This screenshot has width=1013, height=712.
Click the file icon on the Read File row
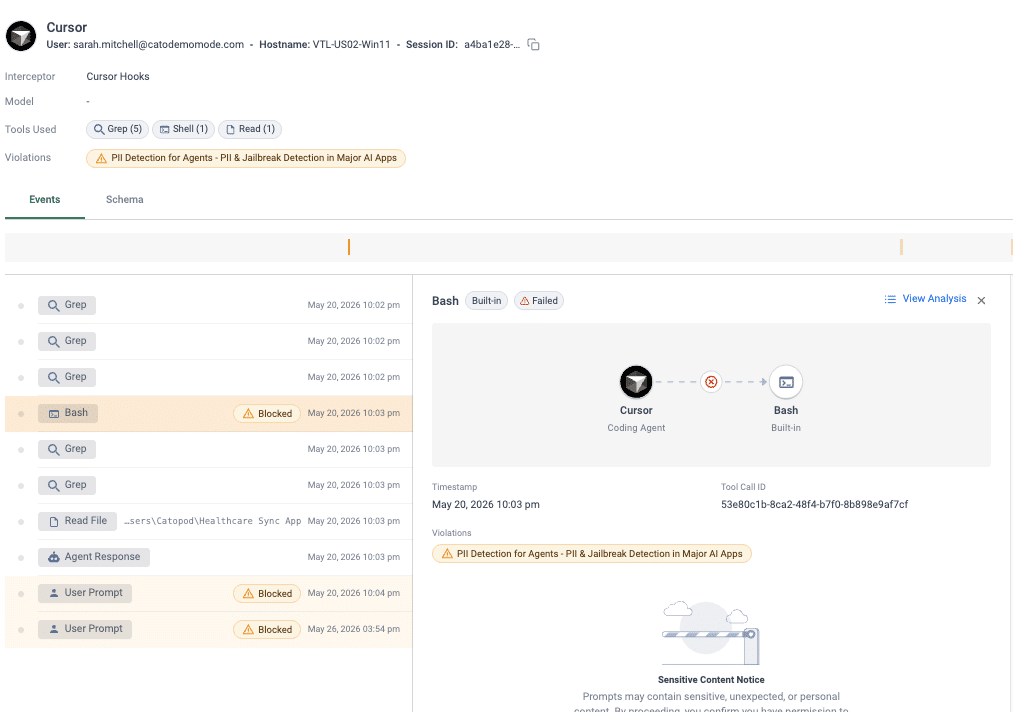(x=54, y=521)
